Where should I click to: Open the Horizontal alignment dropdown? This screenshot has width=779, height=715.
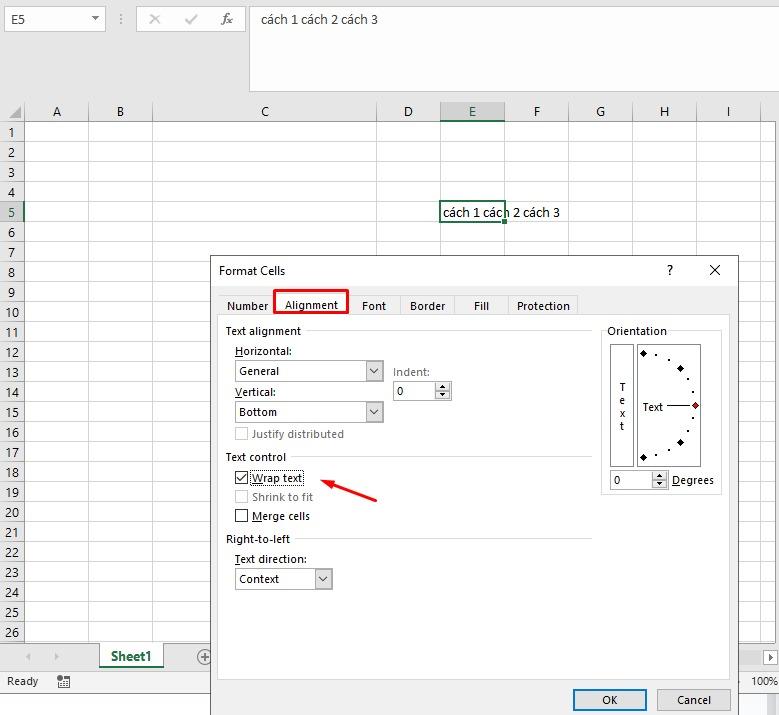click(x=375, y=371)
